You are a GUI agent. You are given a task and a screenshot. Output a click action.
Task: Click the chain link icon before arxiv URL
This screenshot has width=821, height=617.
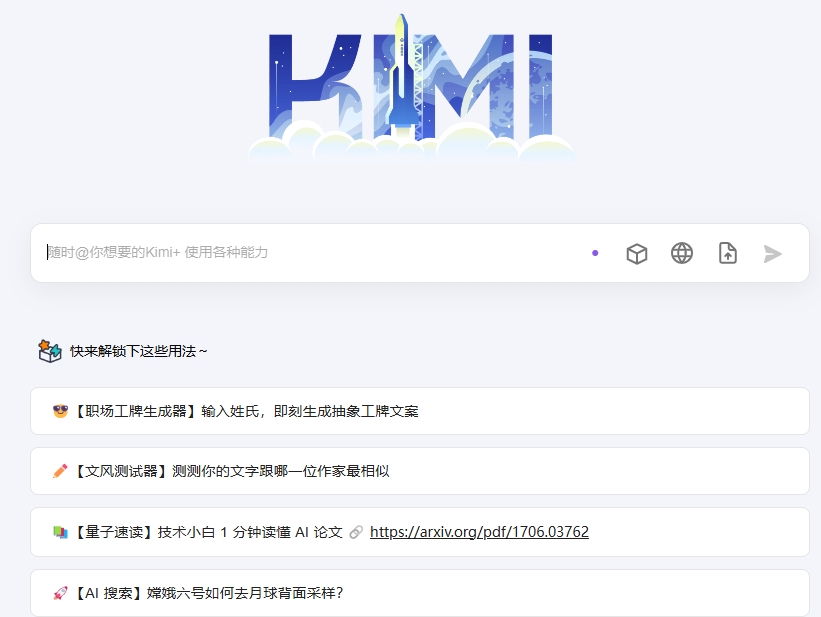tap(356, 533)
